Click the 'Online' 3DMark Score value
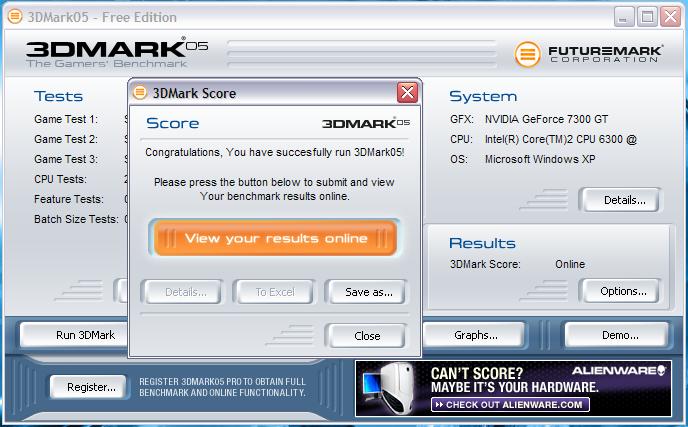Viewport: 688px width, 427px height. click(570, 264)
